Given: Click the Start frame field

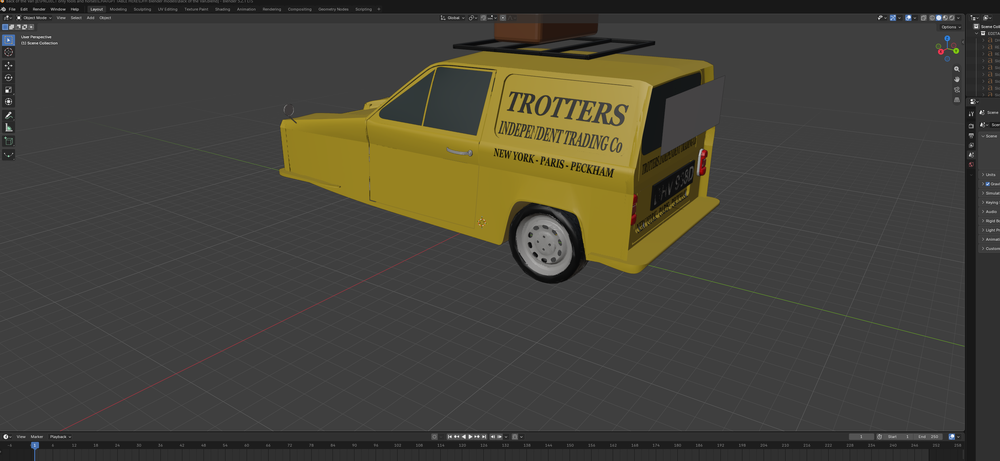Looking at the screenshot, I should [900, 437].
